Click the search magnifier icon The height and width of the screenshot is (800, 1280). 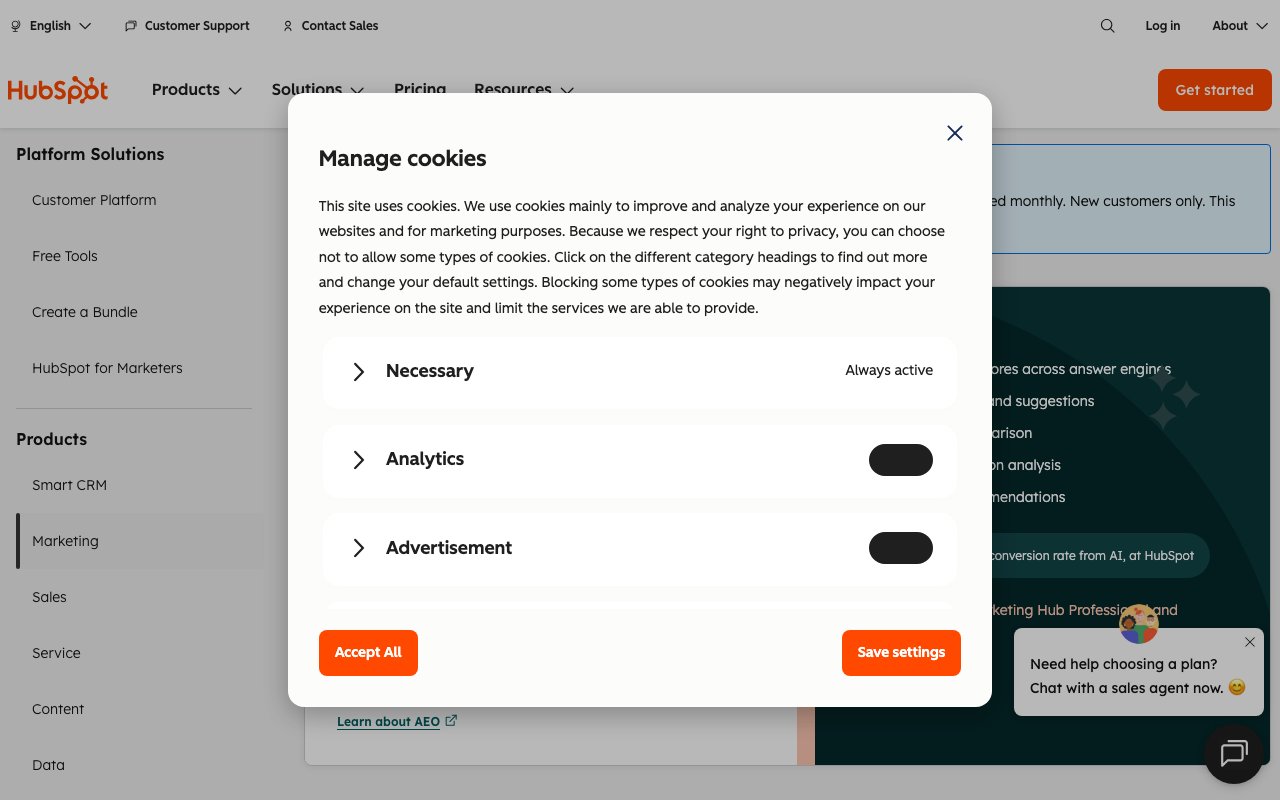[1107, 26]
